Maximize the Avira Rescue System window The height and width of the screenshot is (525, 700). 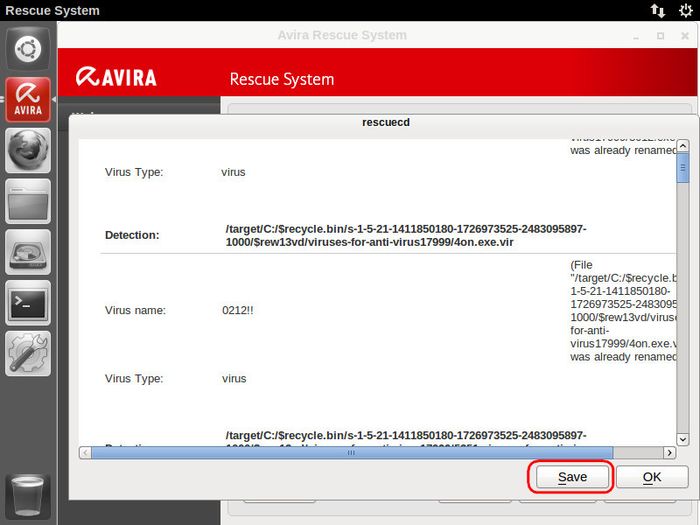[660, 35]
